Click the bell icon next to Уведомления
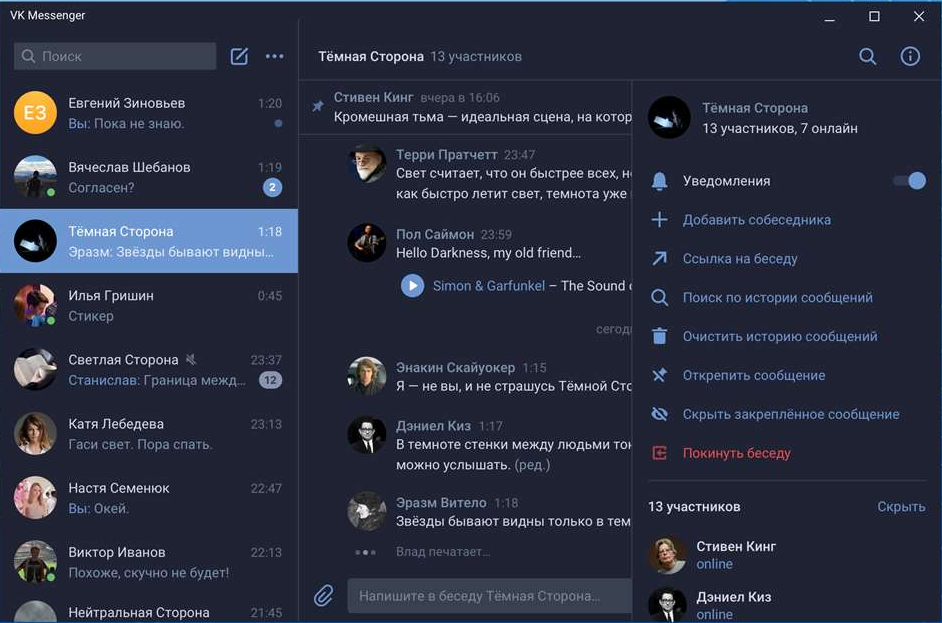The width and height of the screenshot is (942, 623). 660,181
